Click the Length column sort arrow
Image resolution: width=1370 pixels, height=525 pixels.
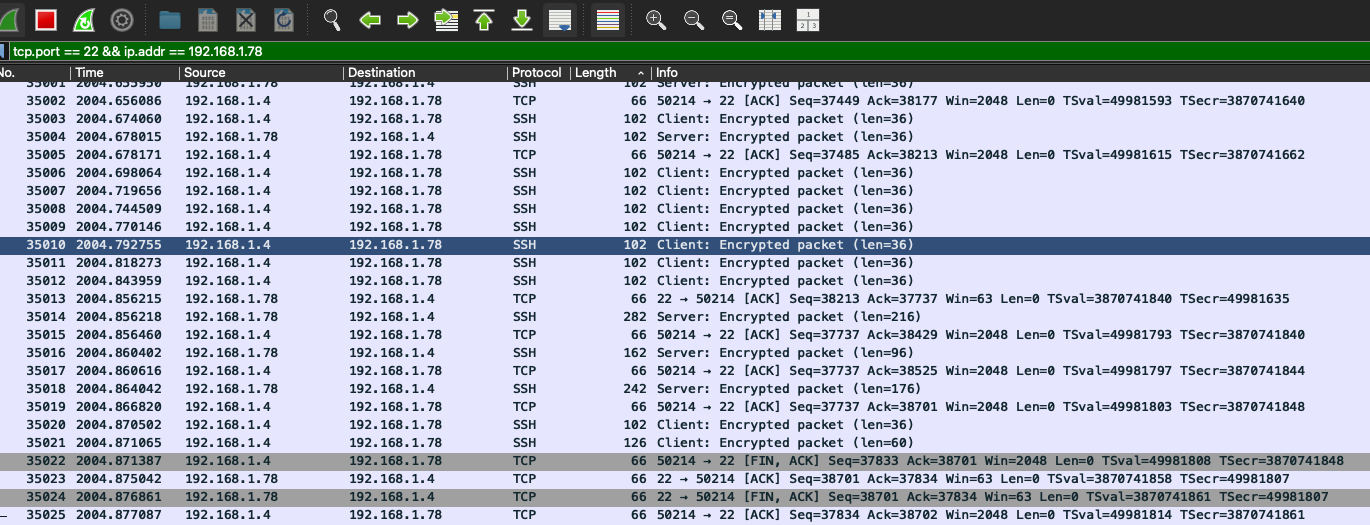click(640, 73)
